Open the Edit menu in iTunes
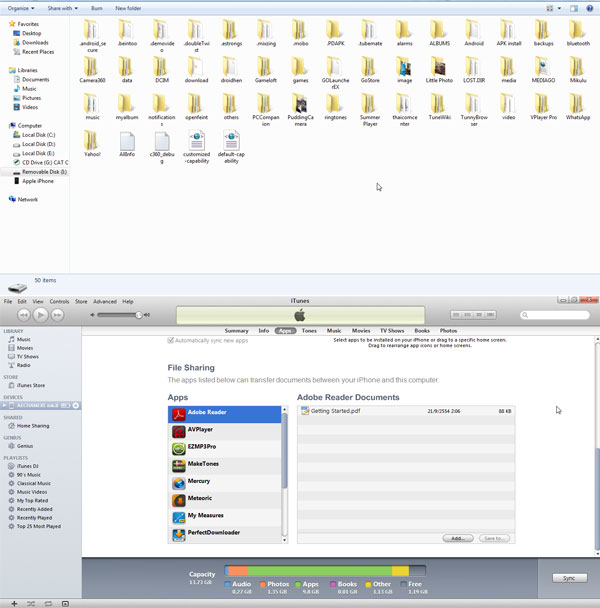This screenshot has height=608, width=600. point(22,301)
